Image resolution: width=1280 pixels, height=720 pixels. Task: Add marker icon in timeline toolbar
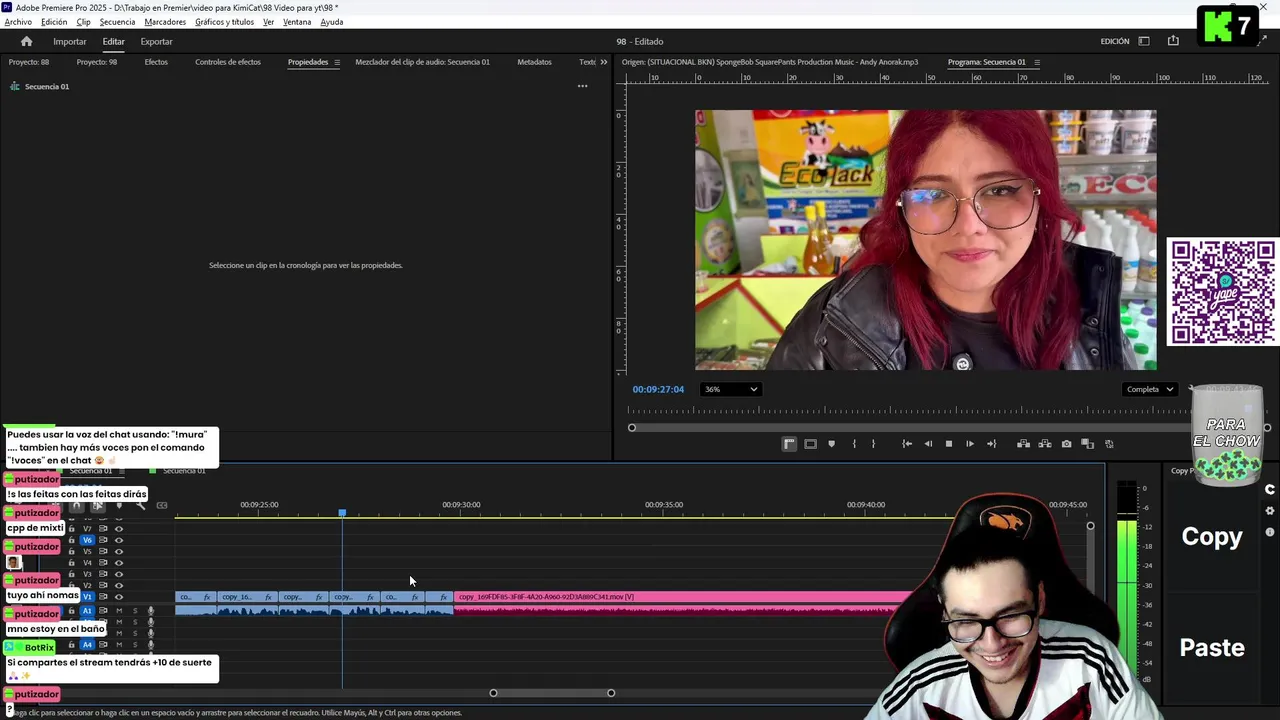[119, 505]
